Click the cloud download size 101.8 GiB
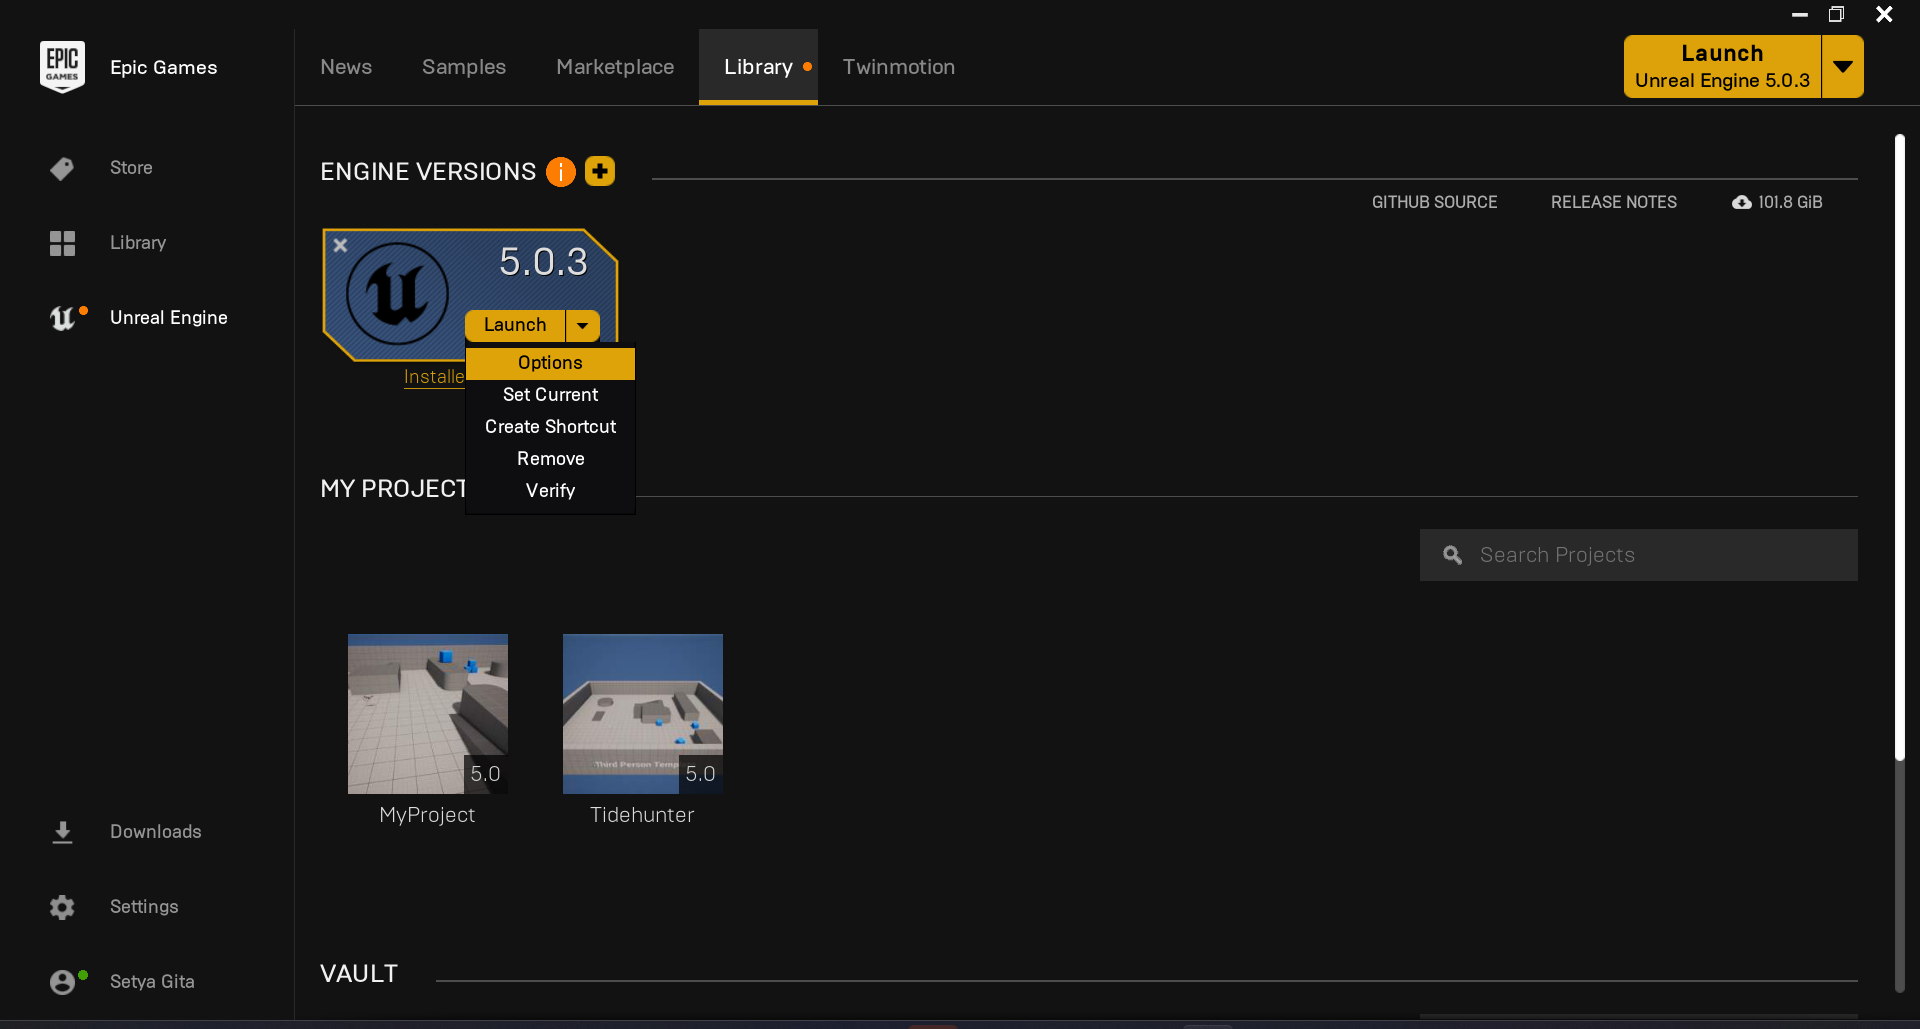Screen dimensions: 1920x1029 pyautogui.click(x=1777, y=202)
